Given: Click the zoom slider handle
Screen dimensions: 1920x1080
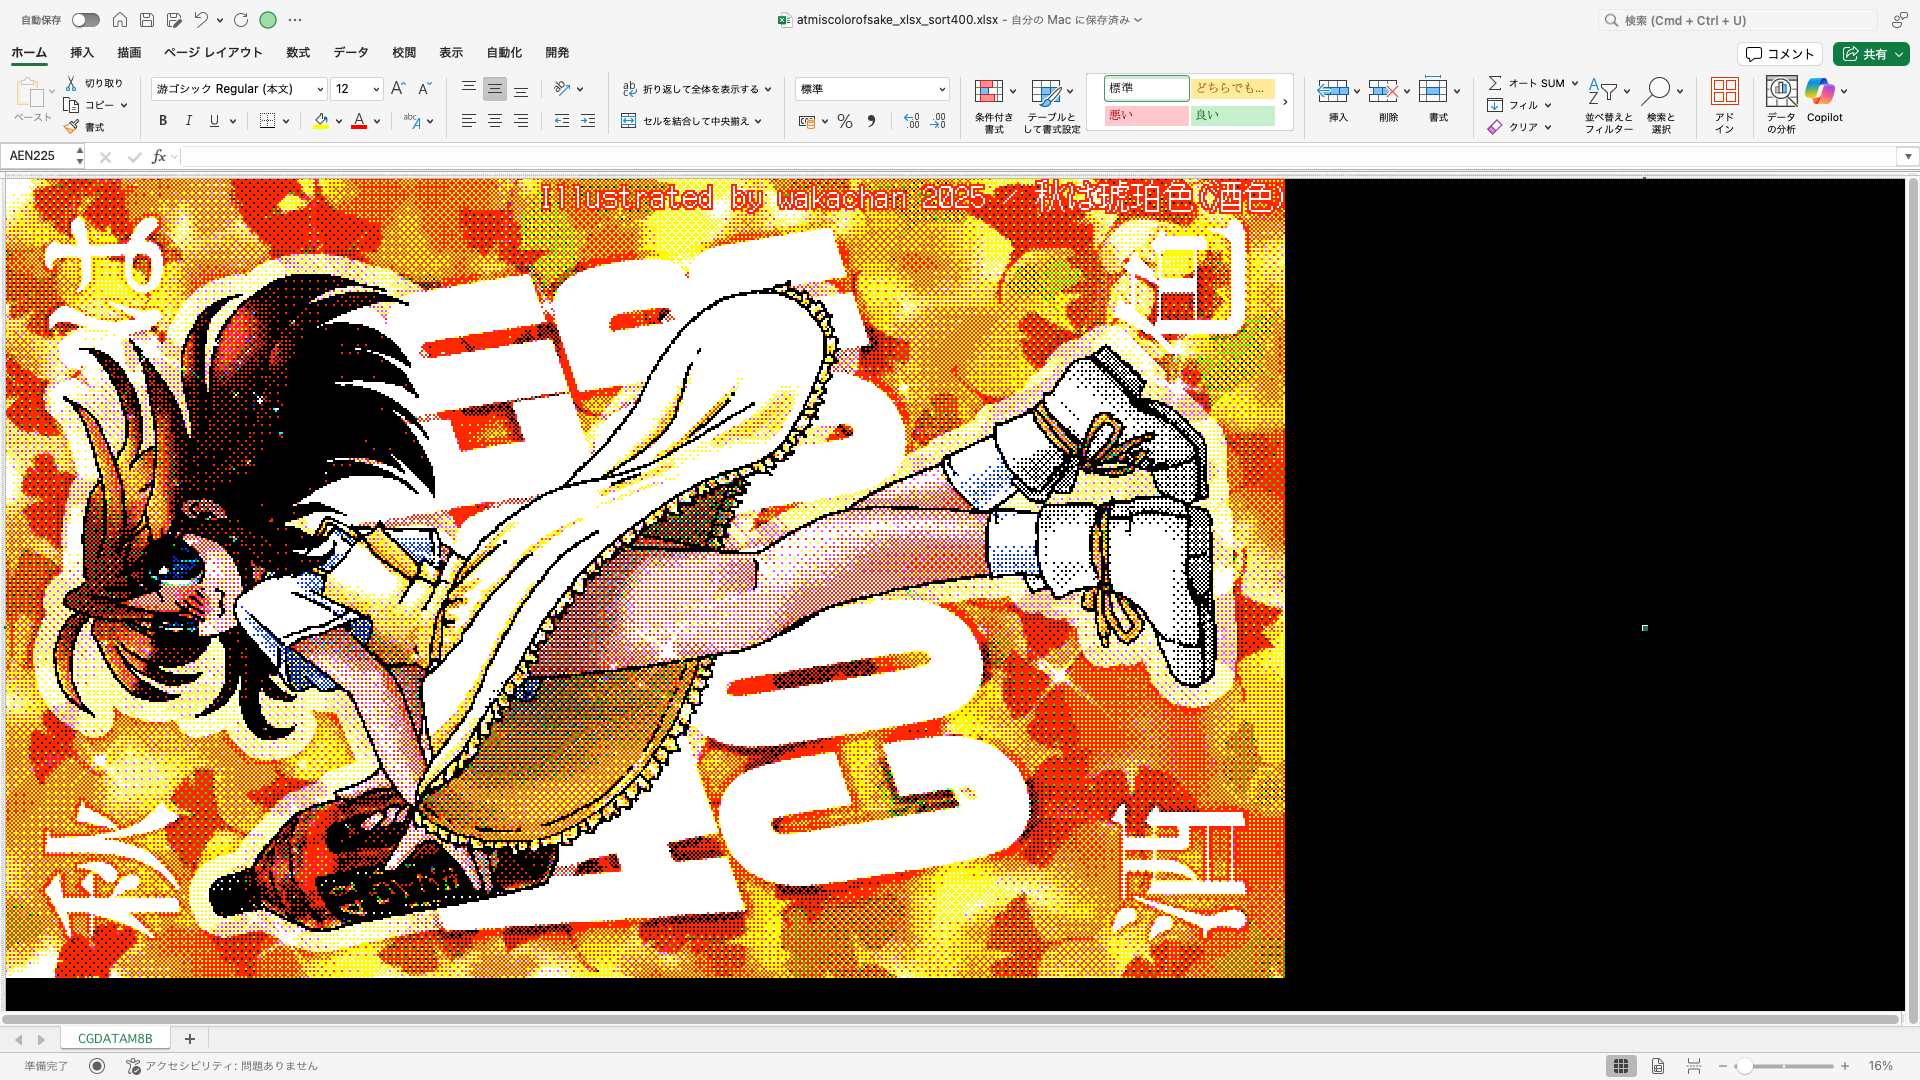Looking at the screenshot, I should 1744,1066.
